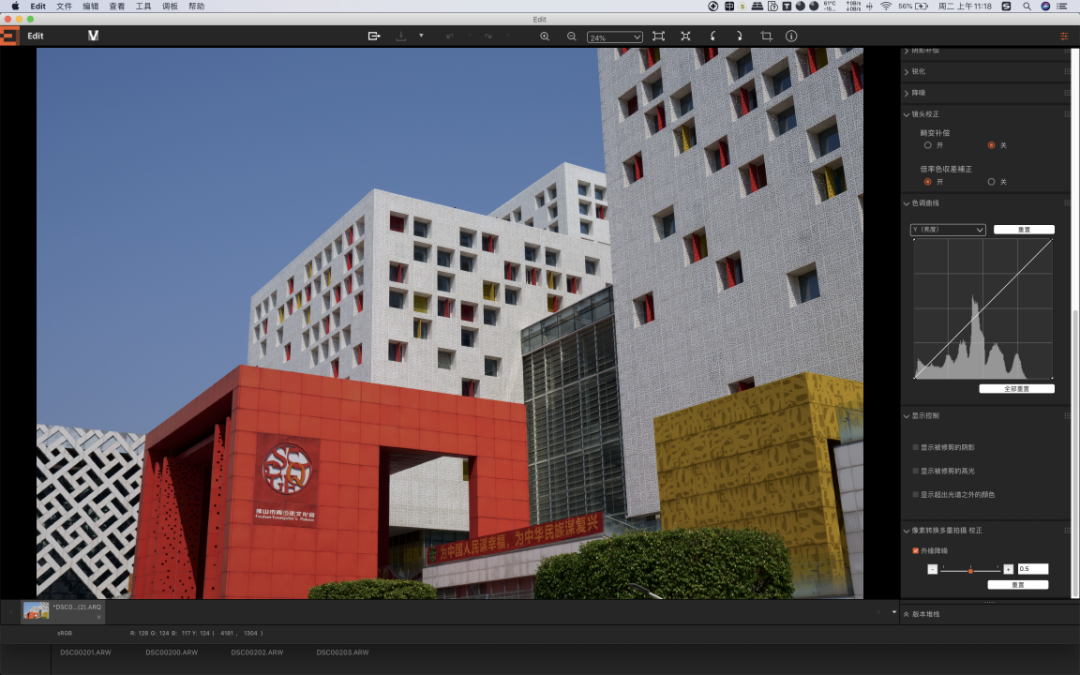Click the 0.5 value input field
The height and width of the screenshot is (675, 1080).
click(1032, 569)
